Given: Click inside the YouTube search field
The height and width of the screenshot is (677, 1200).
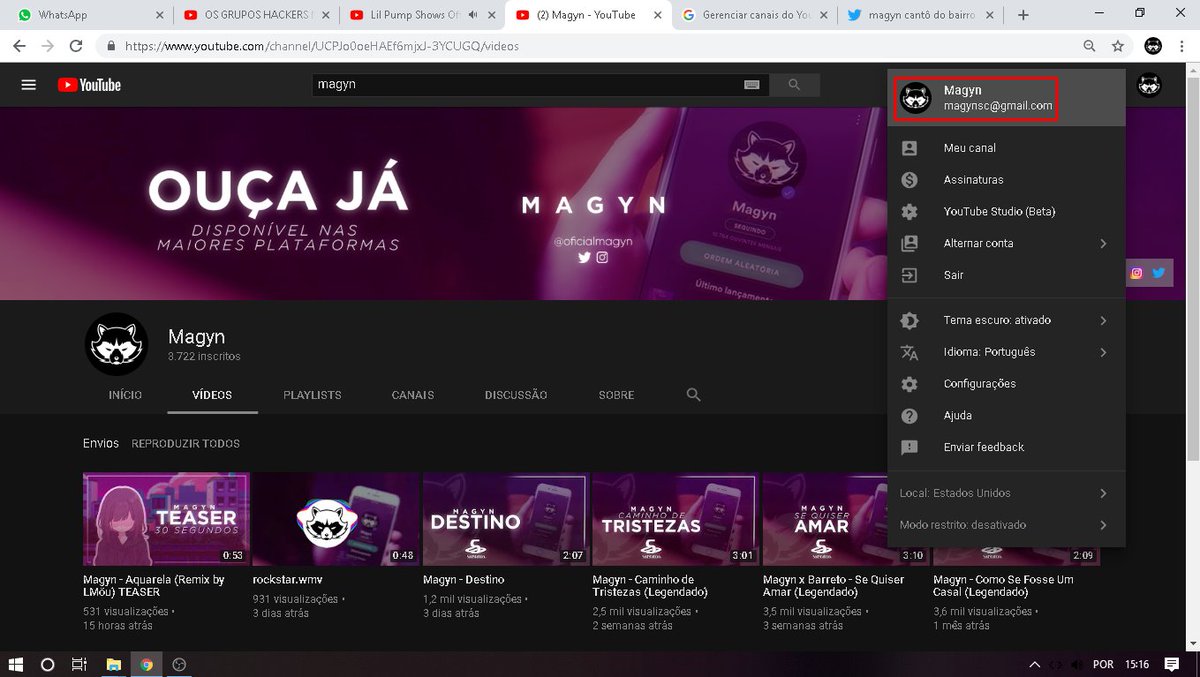Looking at the screenshot, I should pos(525,85).
